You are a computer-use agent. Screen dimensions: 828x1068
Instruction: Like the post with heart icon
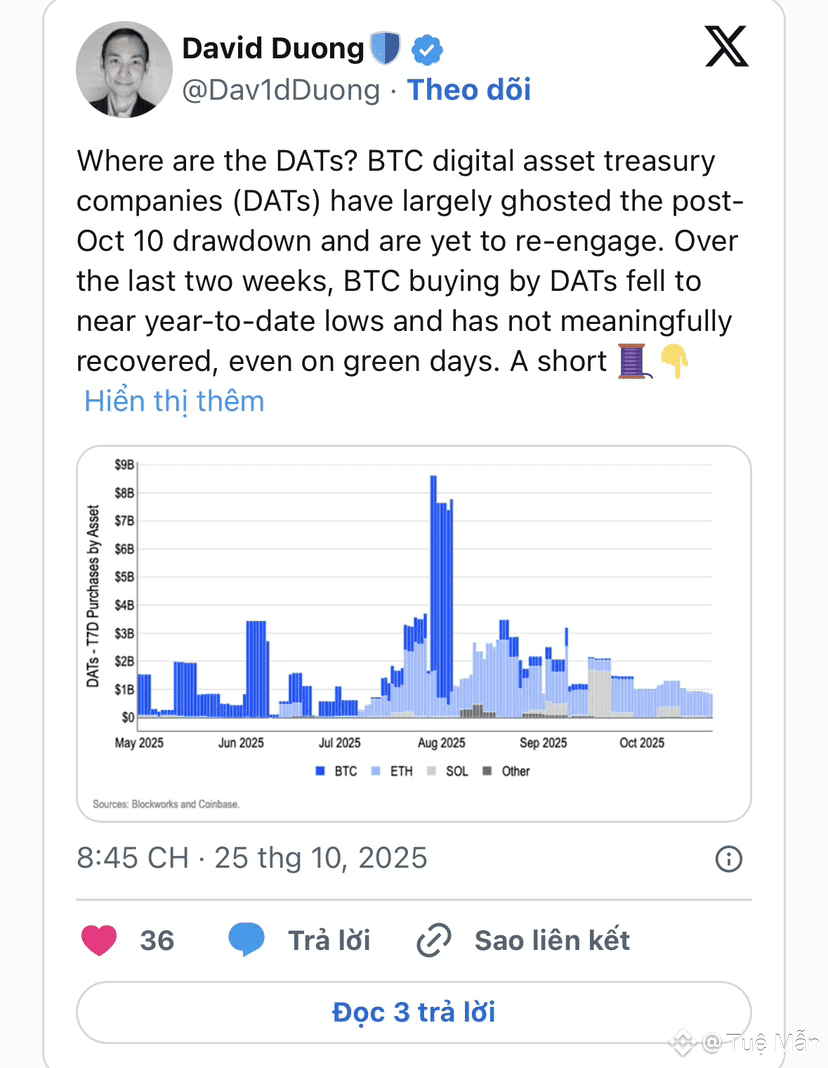[99, 940]
